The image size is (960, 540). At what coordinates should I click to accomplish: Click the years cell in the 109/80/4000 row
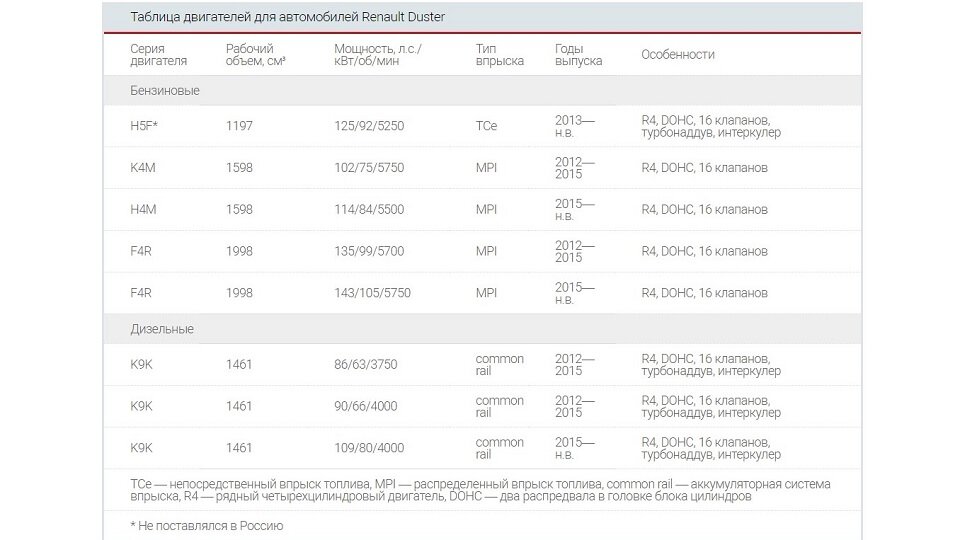575,448
